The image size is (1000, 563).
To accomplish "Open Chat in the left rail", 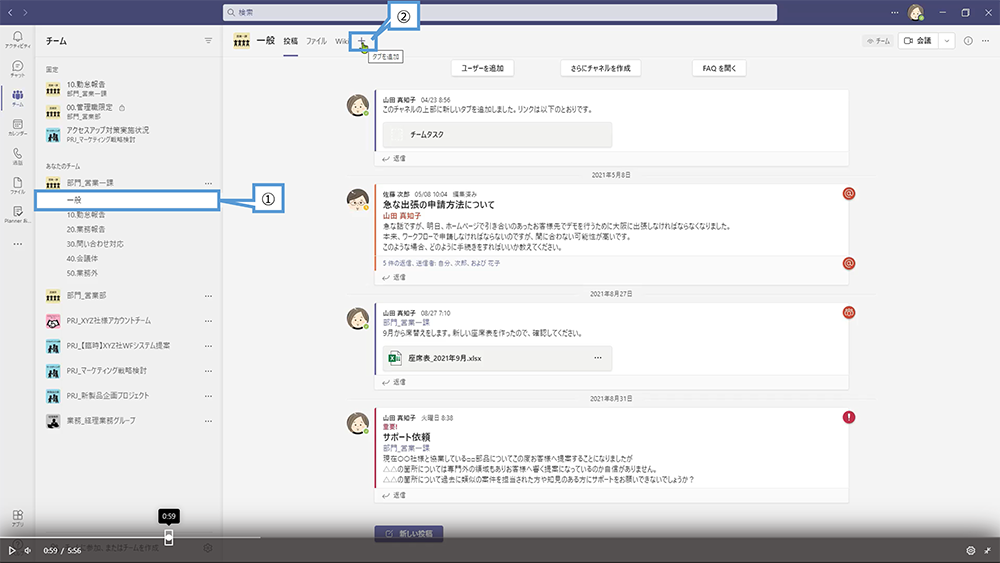I will click(18, 68).
